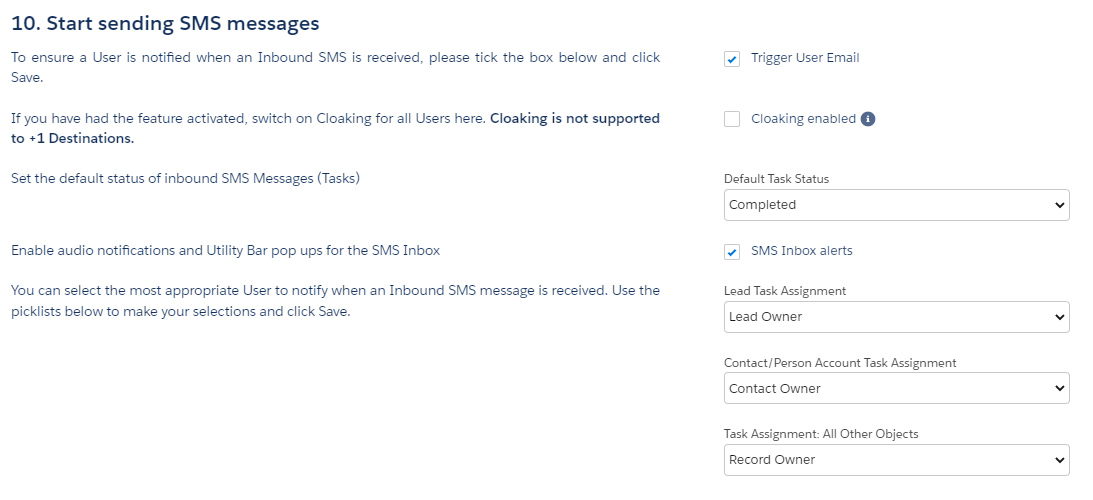This screenshot has width=1093, height=500.
Task: Open the Lead Task Assignment picklist
Action: [896, 317]
